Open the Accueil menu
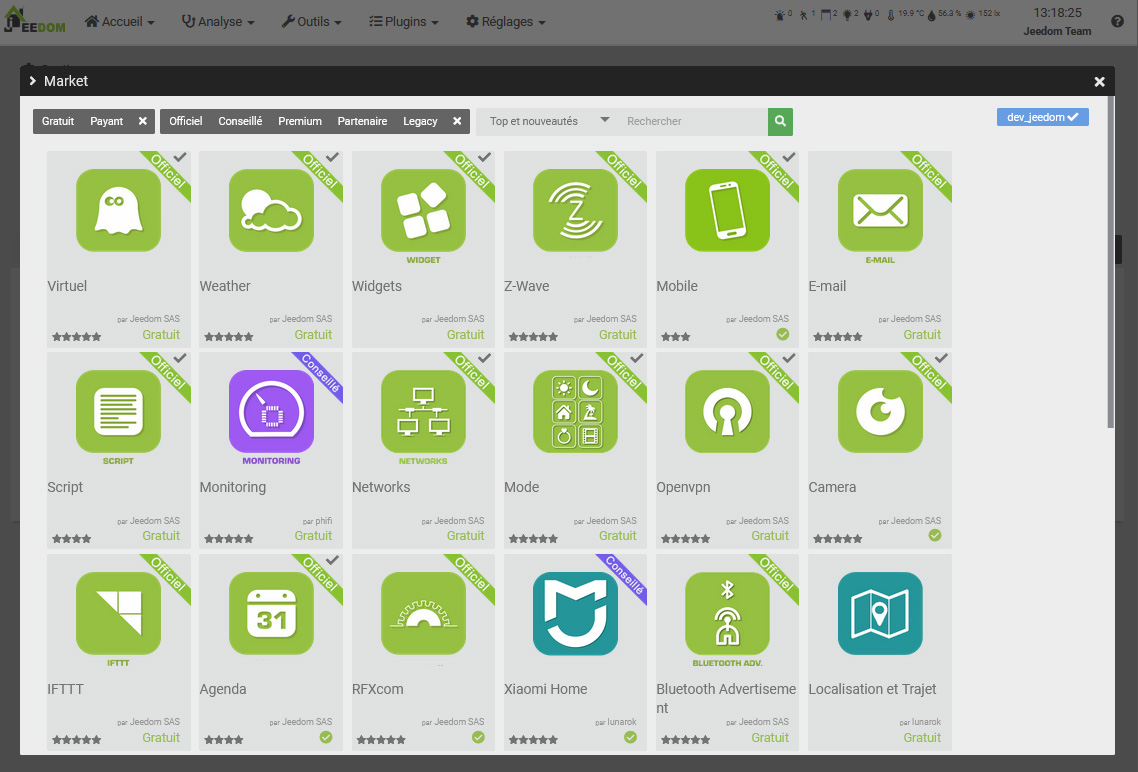1138x772 pixels. coord(120,22)
